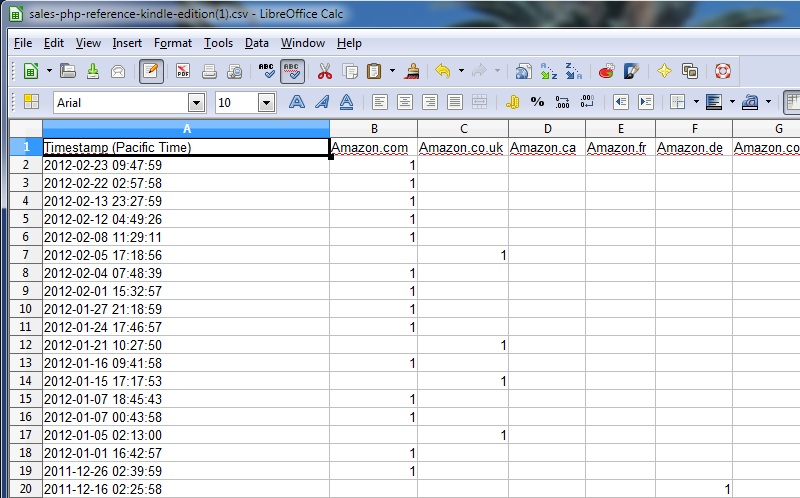Apply Currency number format
The height and width of the screenshot is (498, 800).
click(x=512, y=102)
